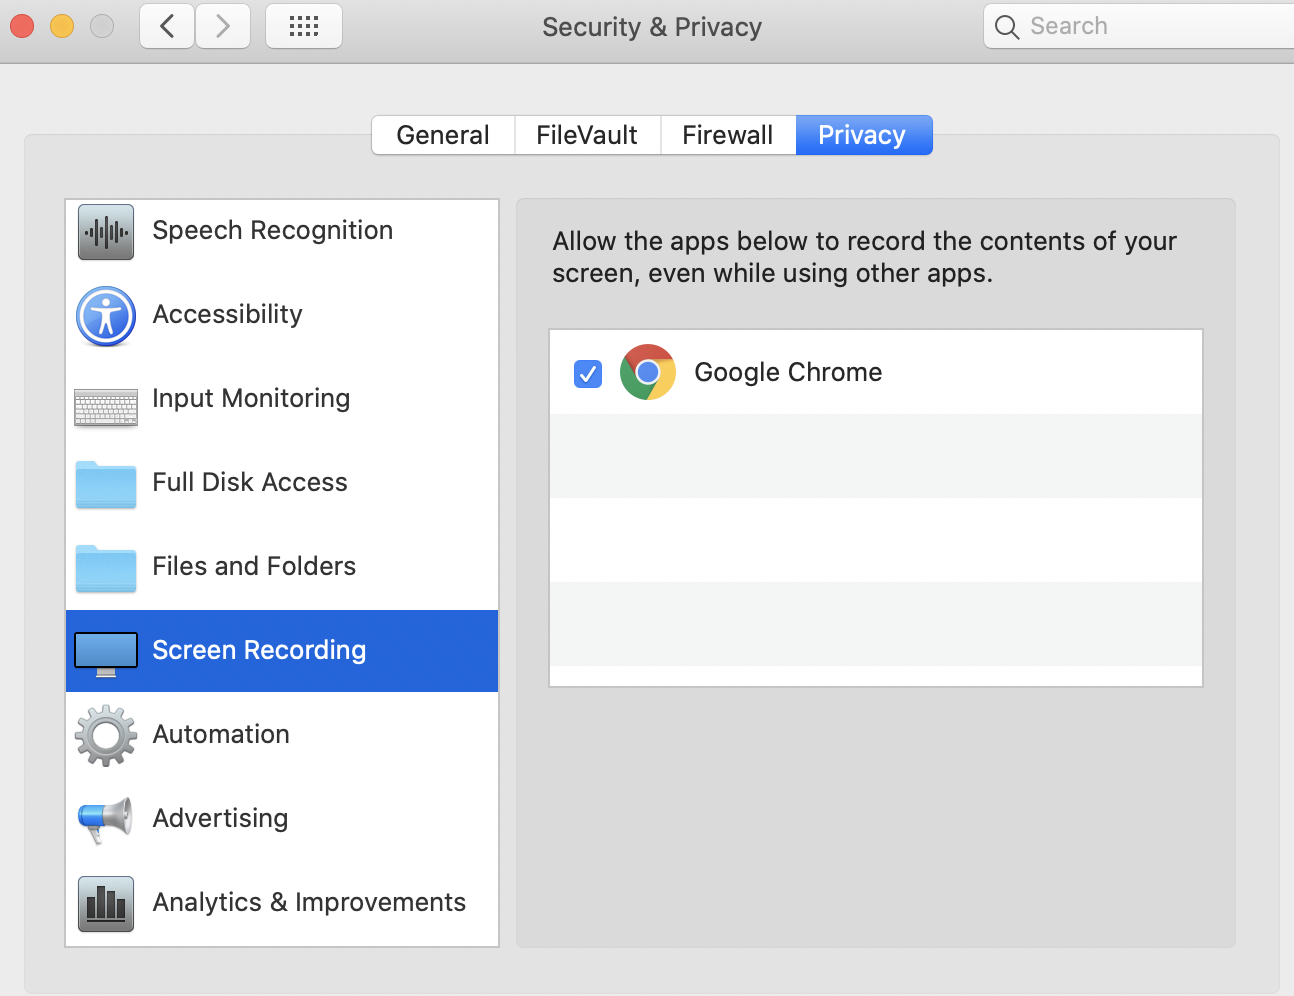The height and width of the screenshot is (996, 1294).
Task: Select the Accessibility figure icon
Action: coord(106,316)
